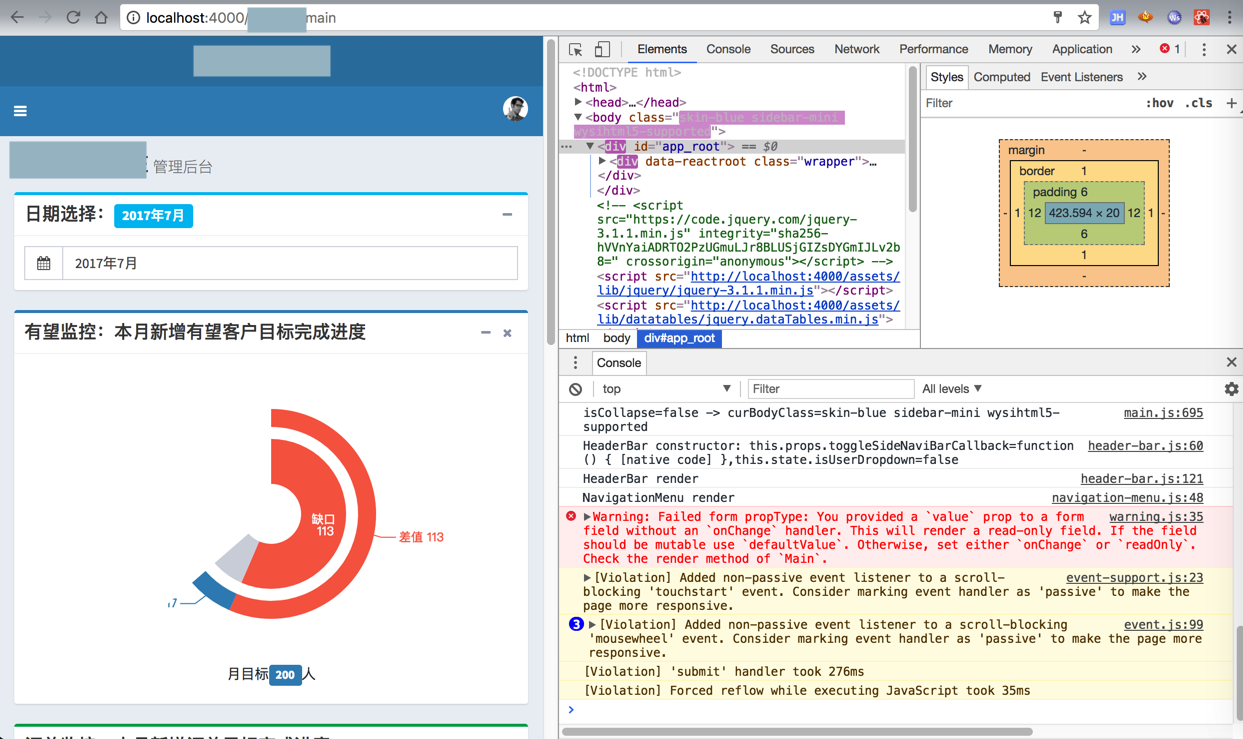Collapse the 日期选择 panel with minus icon
This screenshot has height=739, width=1243.
(x=507, y=214)
